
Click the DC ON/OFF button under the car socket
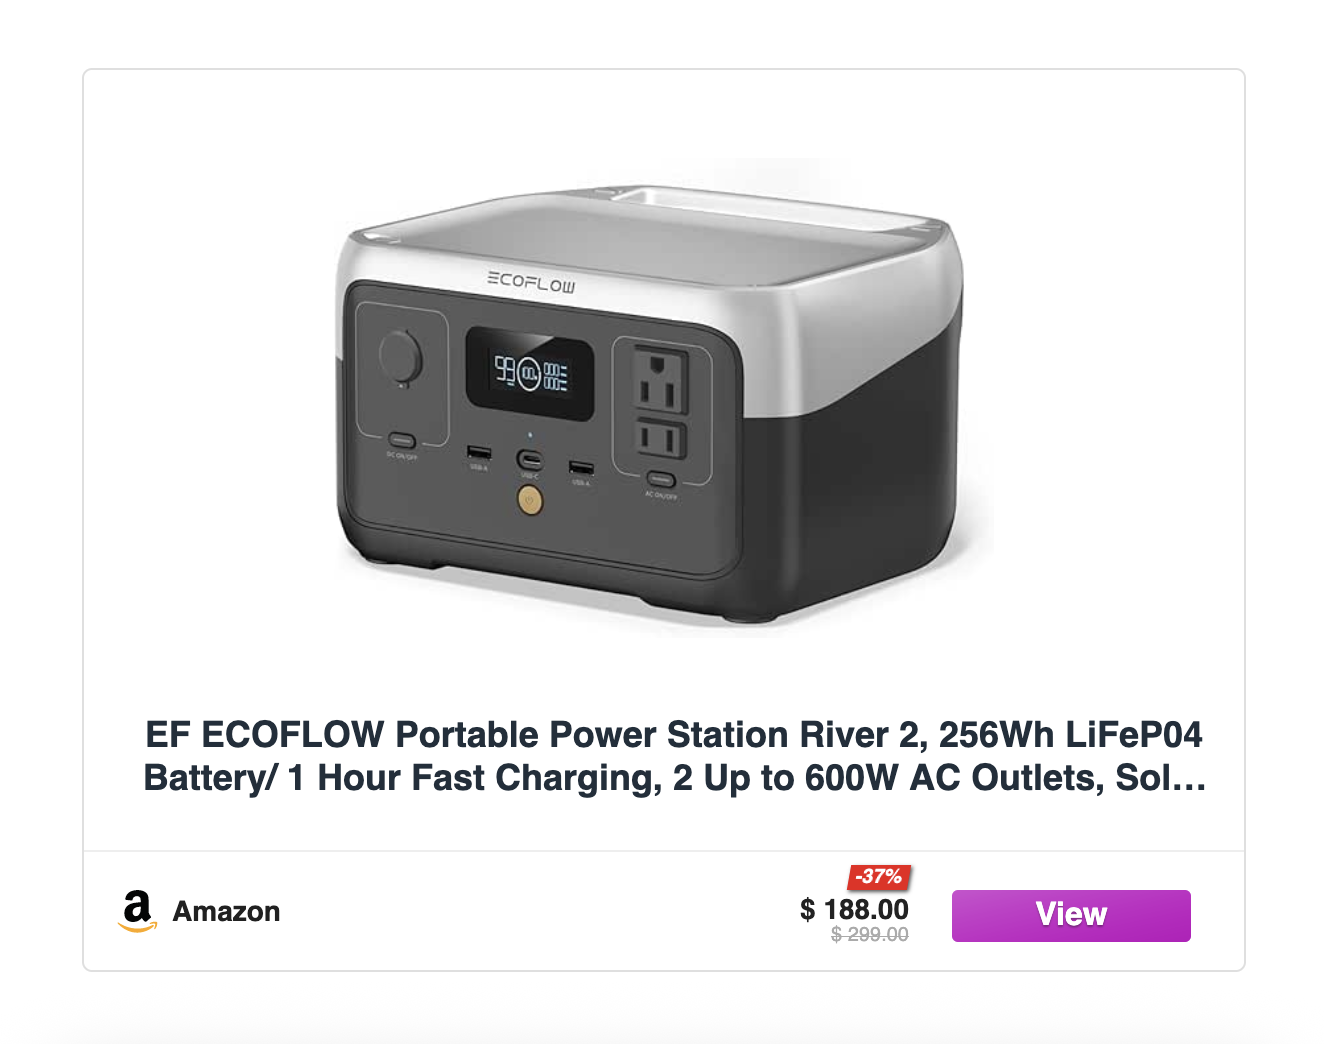pyautogui.click(x=402, y=440)
